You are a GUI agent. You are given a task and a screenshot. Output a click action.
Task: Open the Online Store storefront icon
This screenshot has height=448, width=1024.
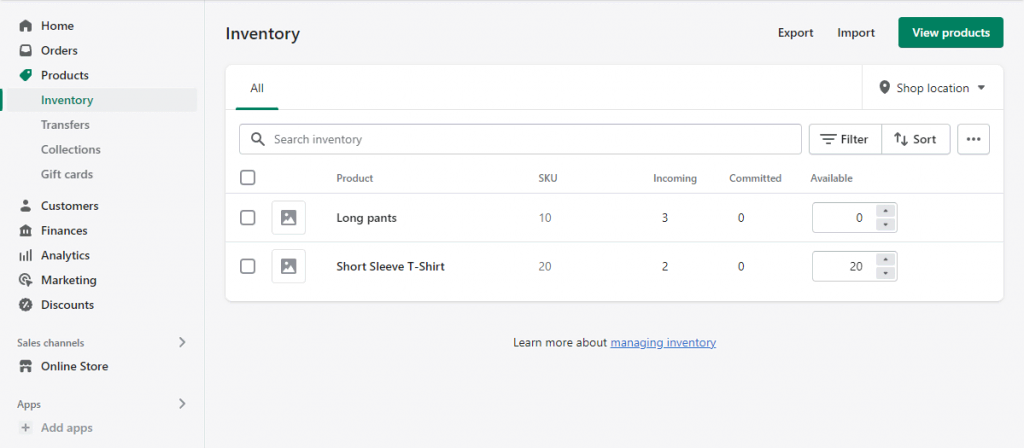point(26,367)
